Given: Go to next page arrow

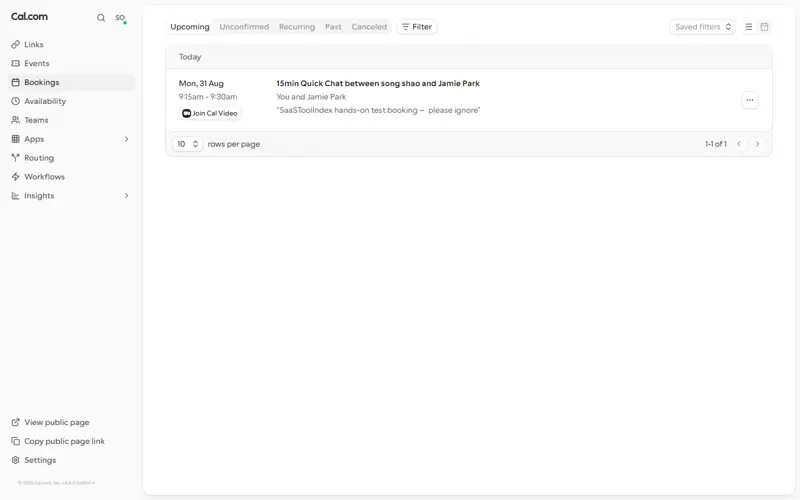Looking at the screenshot, I should 758,144.
